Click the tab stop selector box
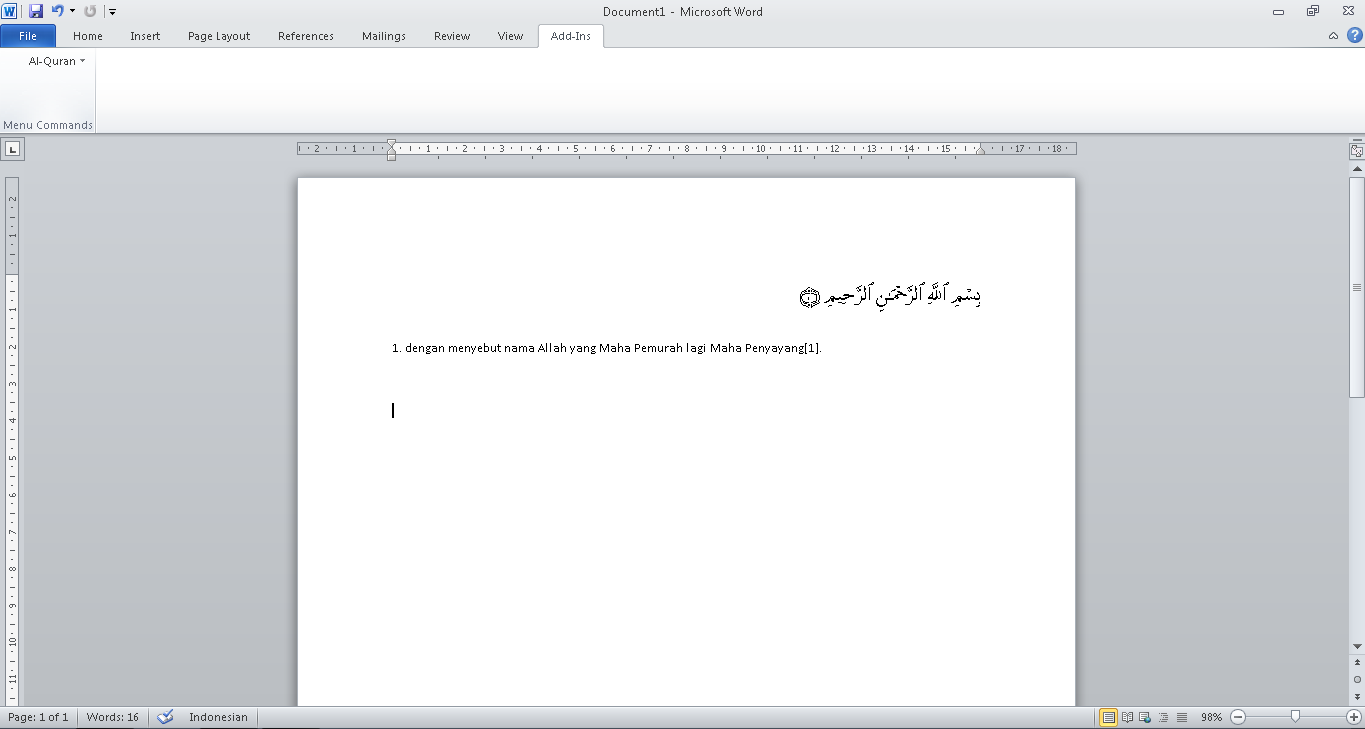The image size is (1365, 729). coord(13,149)
